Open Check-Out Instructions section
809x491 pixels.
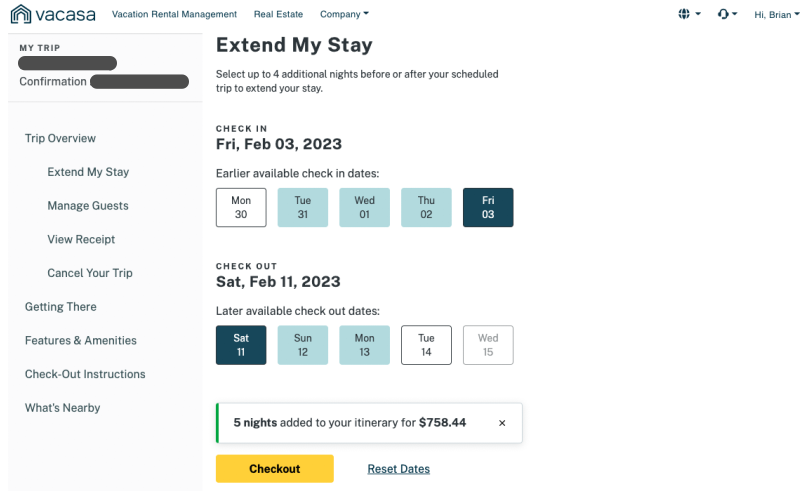pos(85,374)
